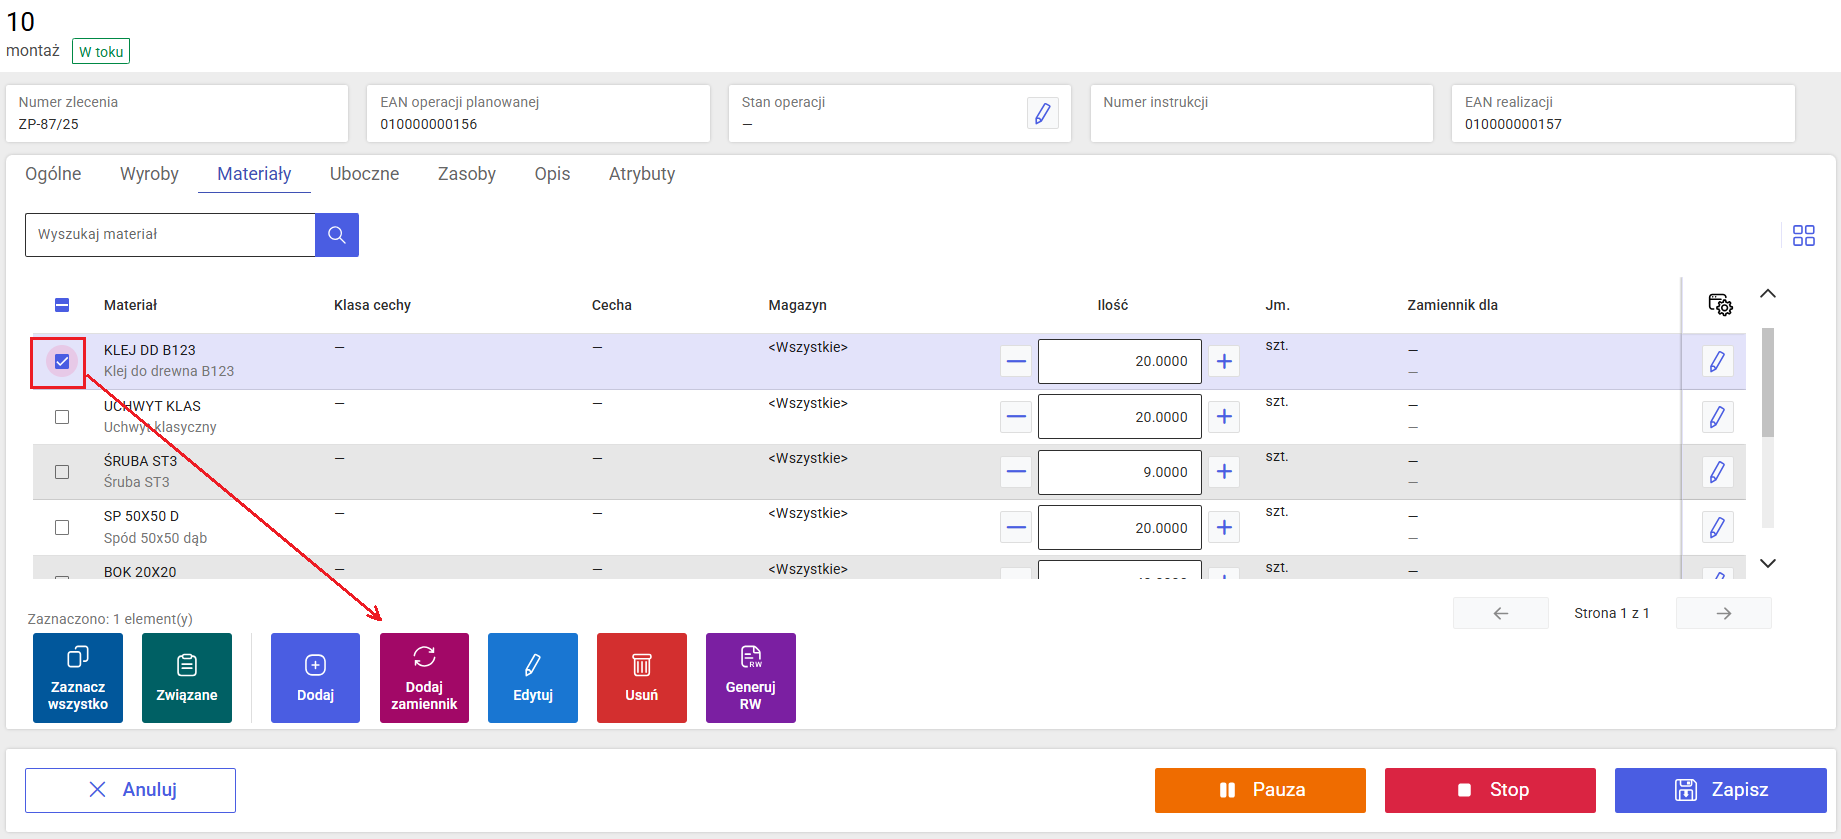Click the search magnifier icon button
This screenshot has height=839, width=1841.
337,235
